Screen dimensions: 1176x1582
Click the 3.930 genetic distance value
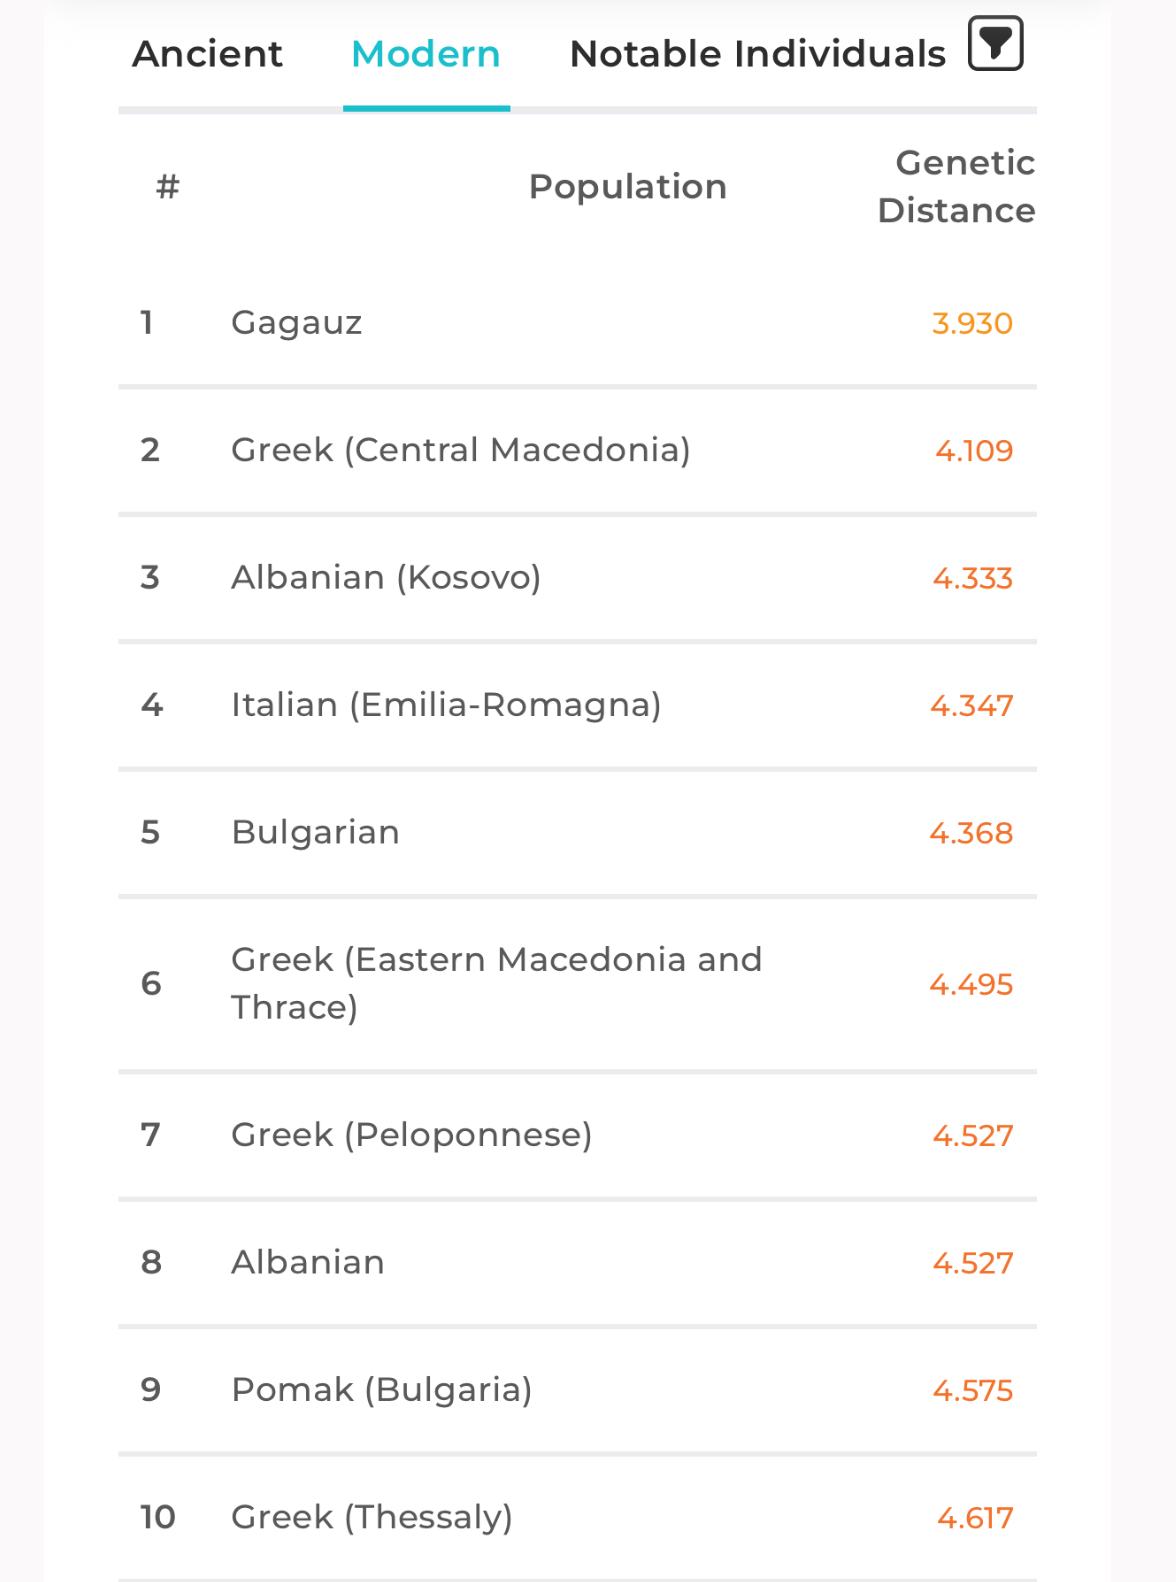point(972,324)
